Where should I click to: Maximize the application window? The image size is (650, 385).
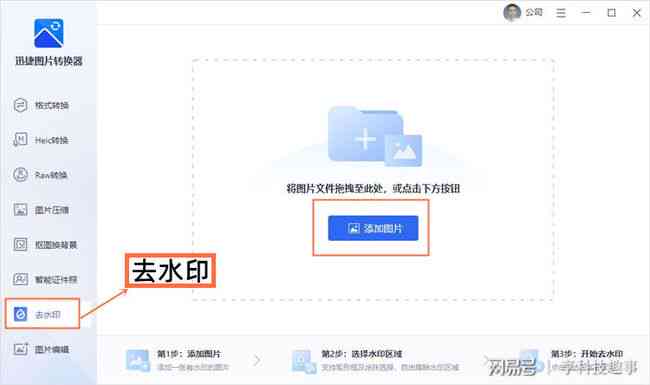click(x=611, y=13)
